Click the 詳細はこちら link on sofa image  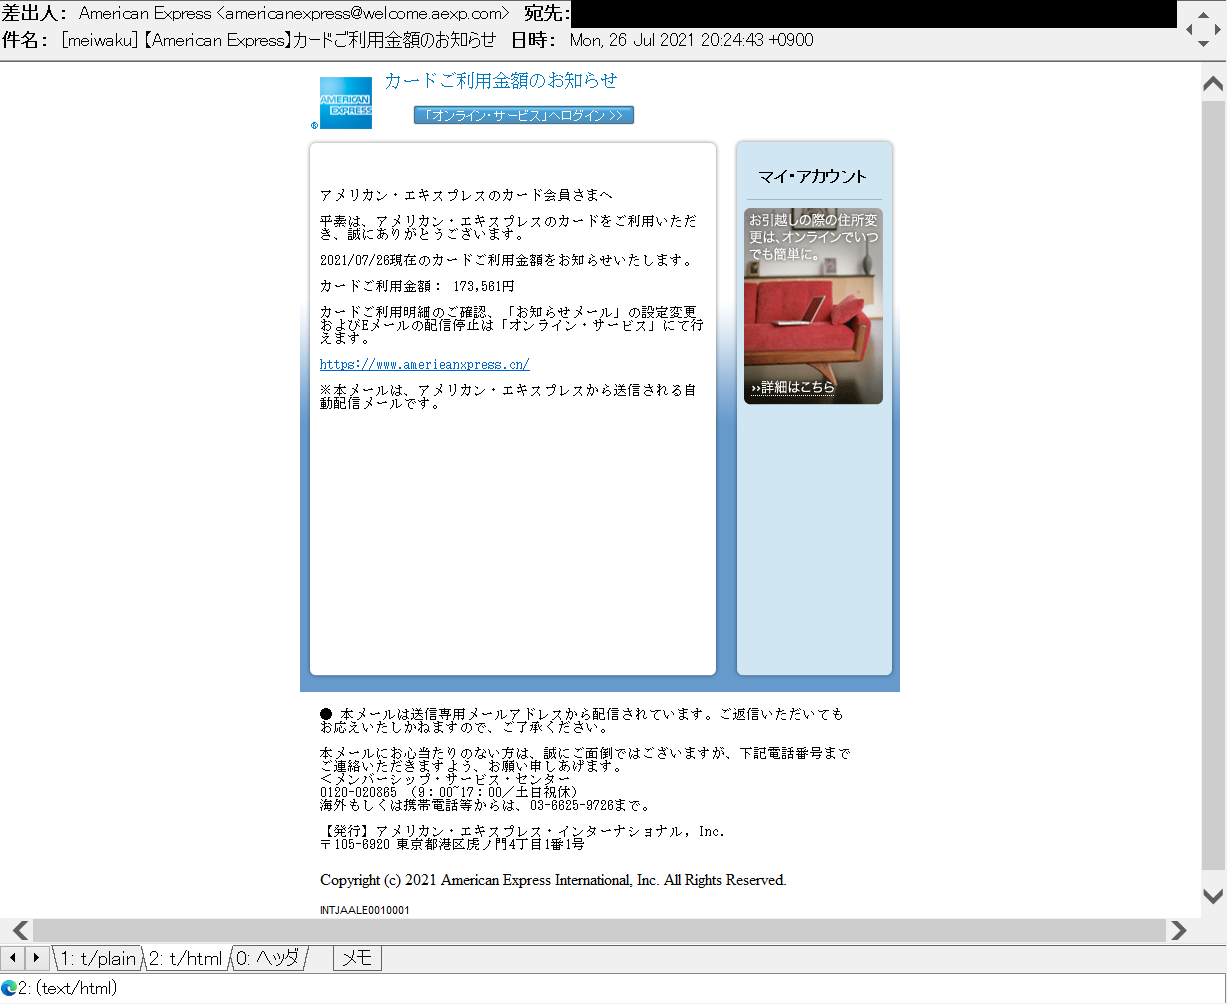click(x=793, y=388)
